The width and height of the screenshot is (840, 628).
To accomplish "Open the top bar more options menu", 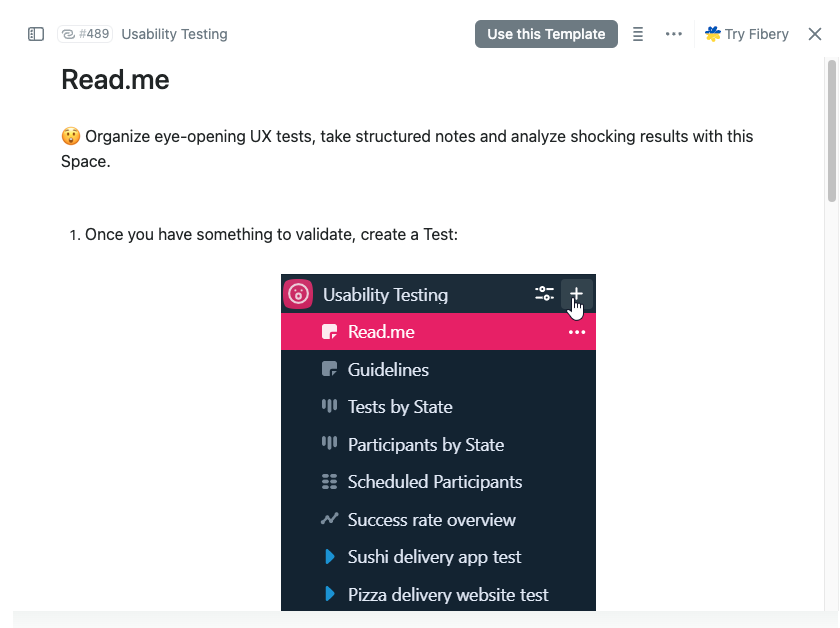I will [x=673, y=33].
